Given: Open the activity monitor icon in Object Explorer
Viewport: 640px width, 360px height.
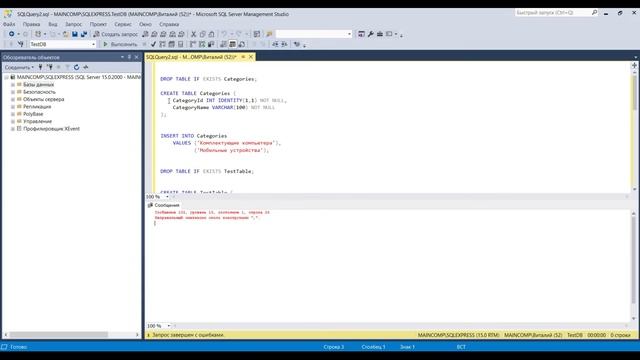Looking at the screenshot, I should 86,67.
